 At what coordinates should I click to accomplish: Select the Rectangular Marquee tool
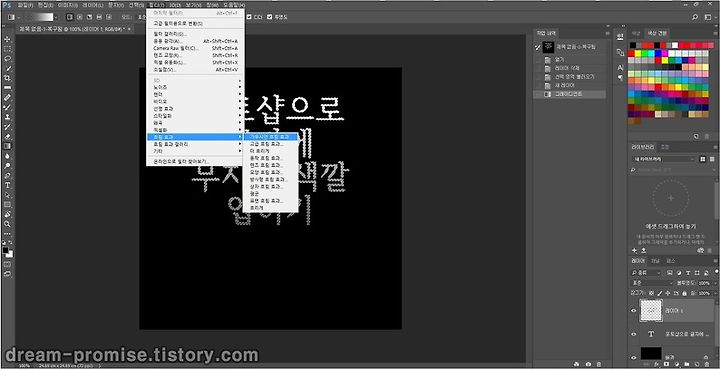tap(7, 49)
